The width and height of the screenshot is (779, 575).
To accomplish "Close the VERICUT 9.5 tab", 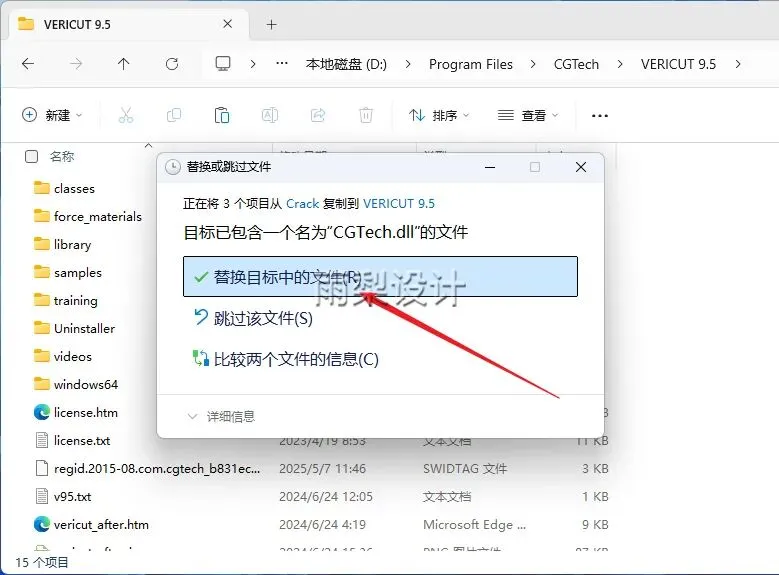I will 228,24.
